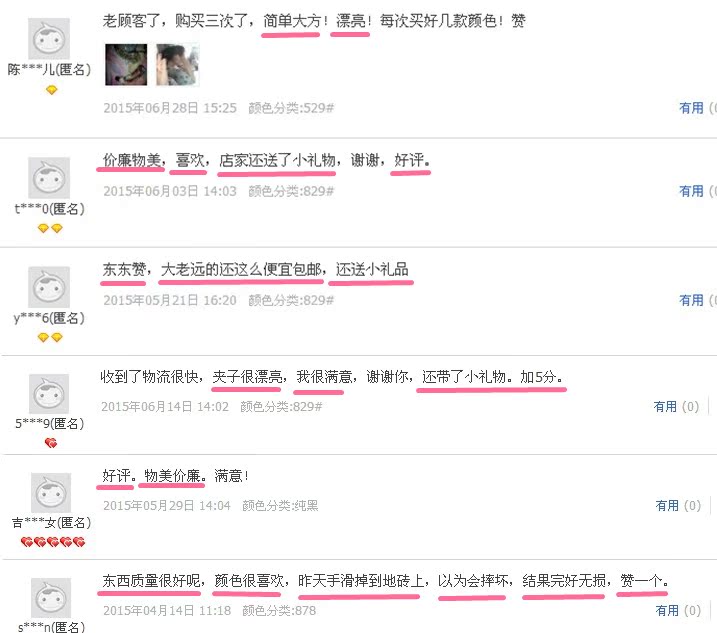Viewport: 717px width, 633px height.
Task: Click five red hearts under 吉***女
Action: tap(53, 542)
